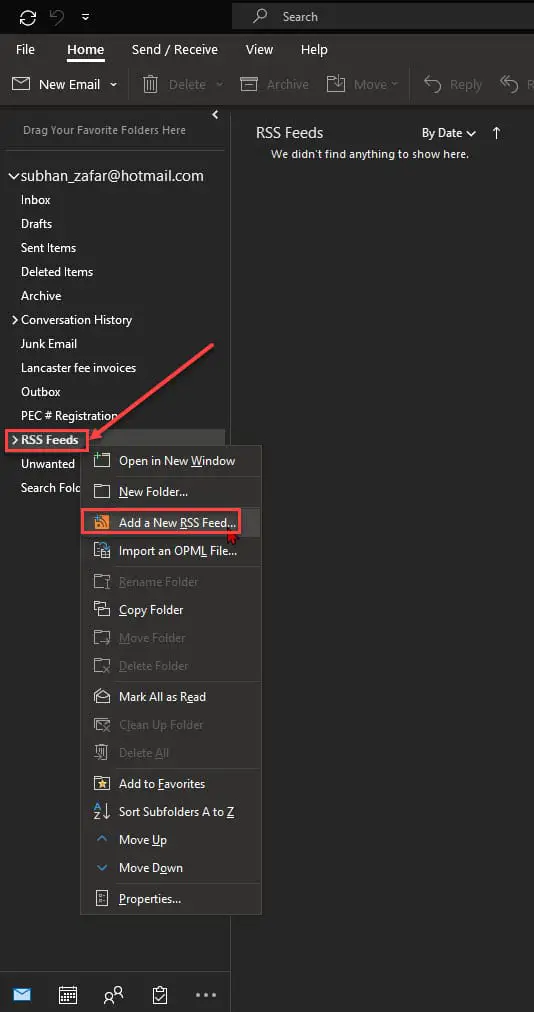Click the Send/Receive sync icon in title bar
534x1012 pixels.
(28, 17)
